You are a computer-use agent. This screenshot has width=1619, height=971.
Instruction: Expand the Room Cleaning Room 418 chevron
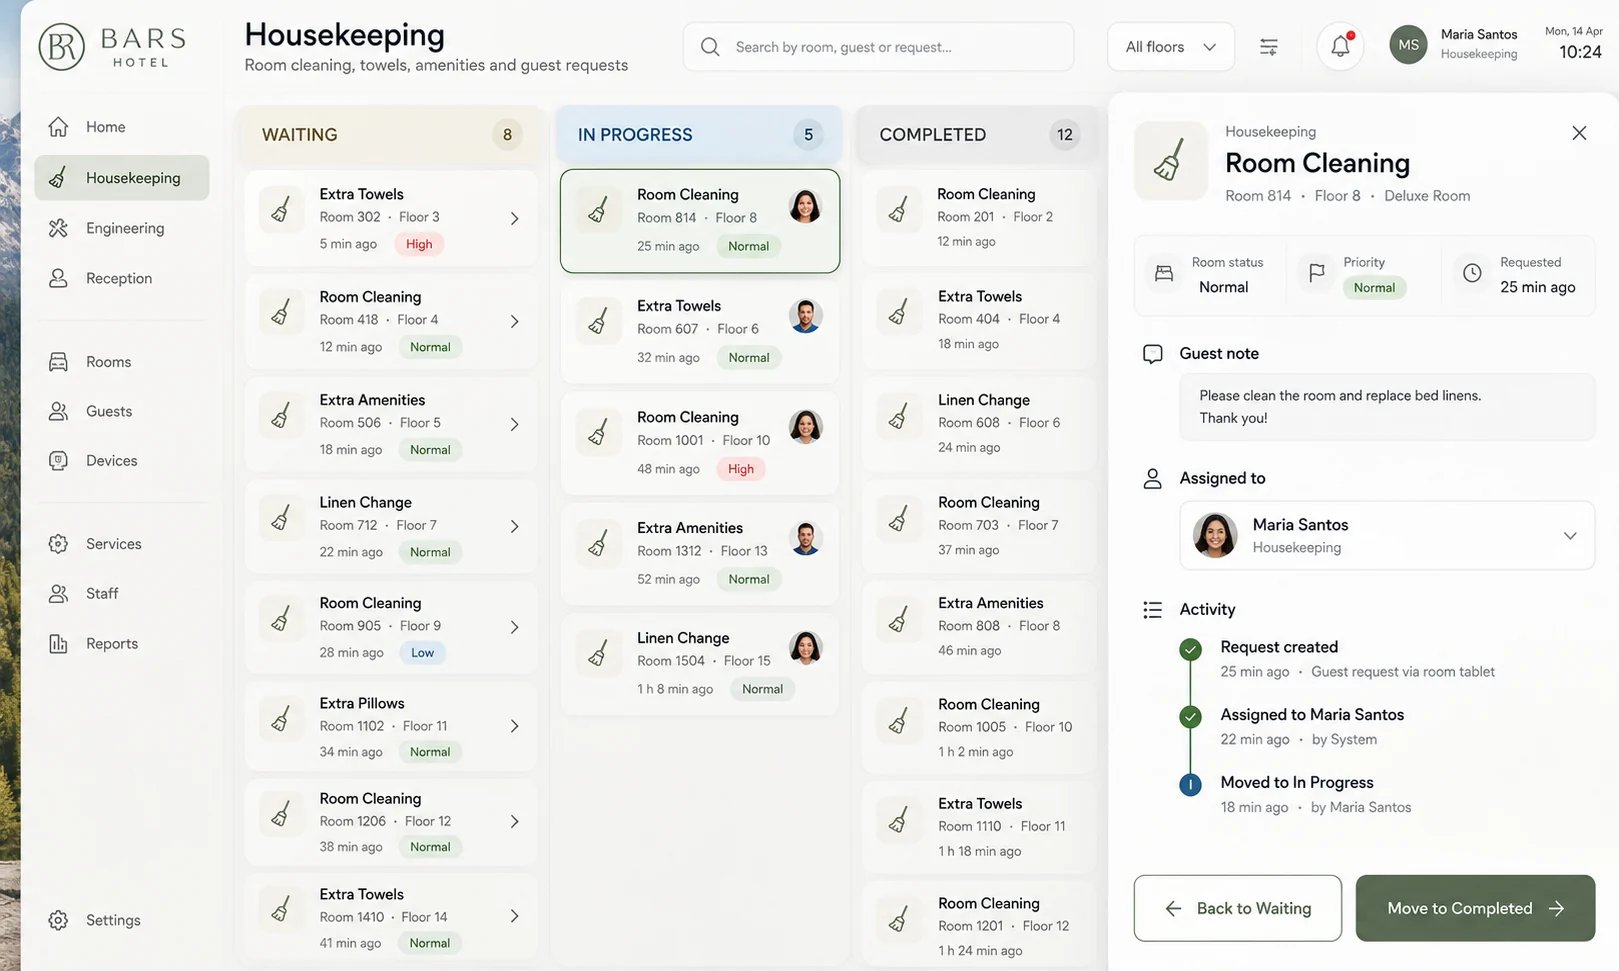[514, 322]
